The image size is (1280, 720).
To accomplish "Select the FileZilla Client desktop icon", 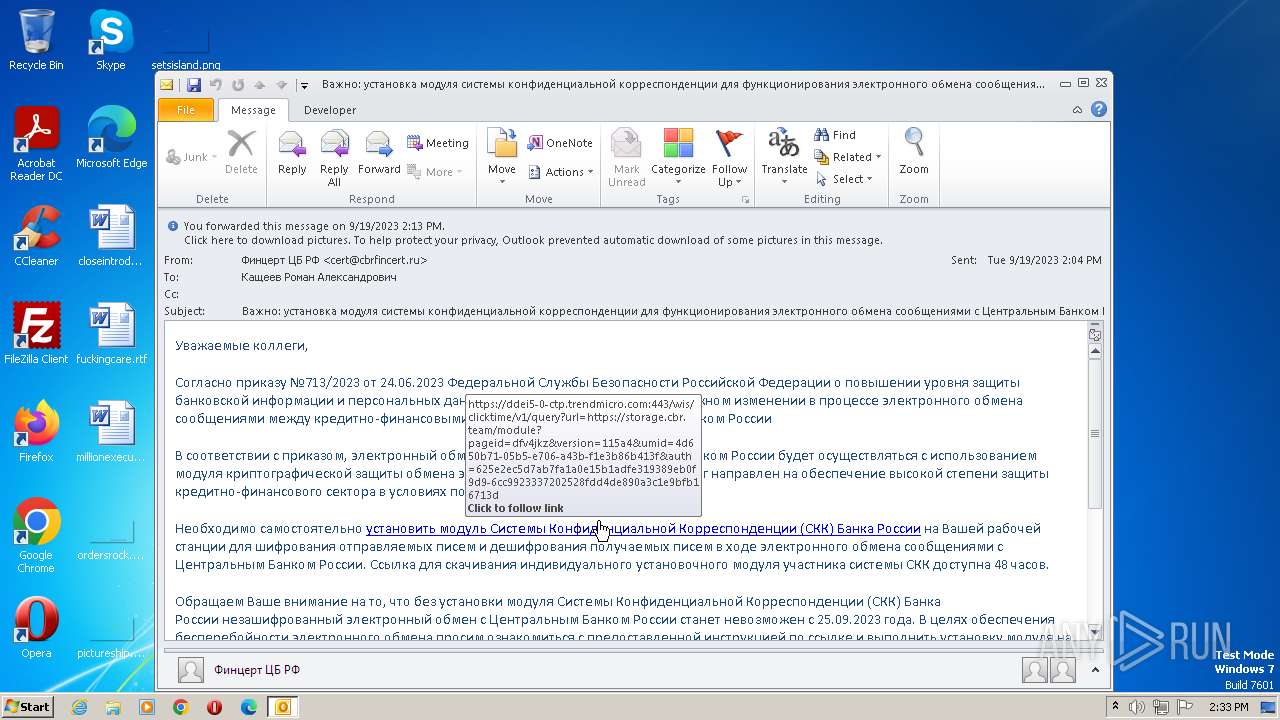I will pos(36,334).
